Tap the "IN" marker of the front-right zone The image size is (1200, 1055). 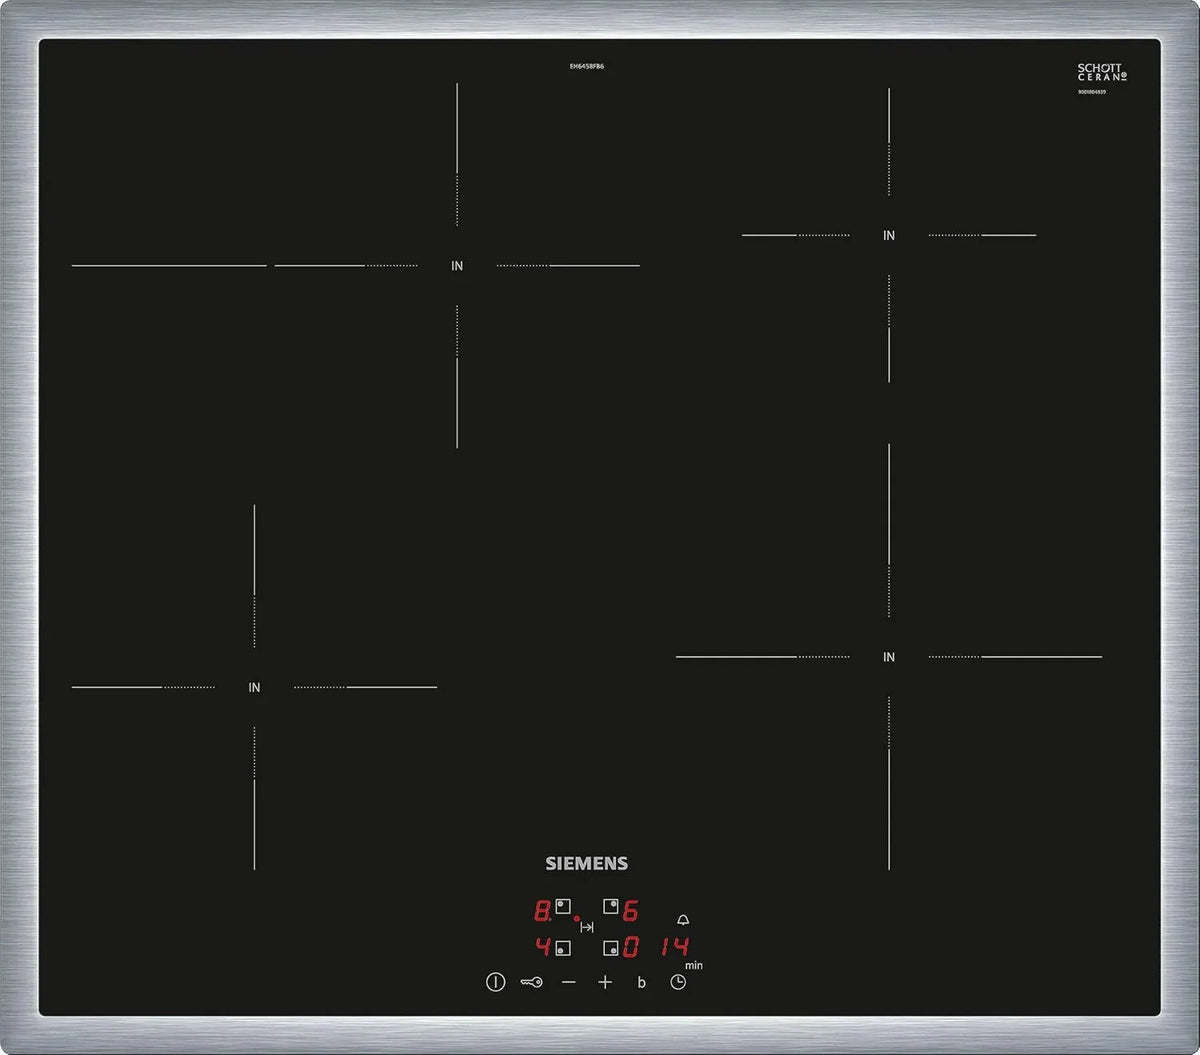tap(889, 657)
